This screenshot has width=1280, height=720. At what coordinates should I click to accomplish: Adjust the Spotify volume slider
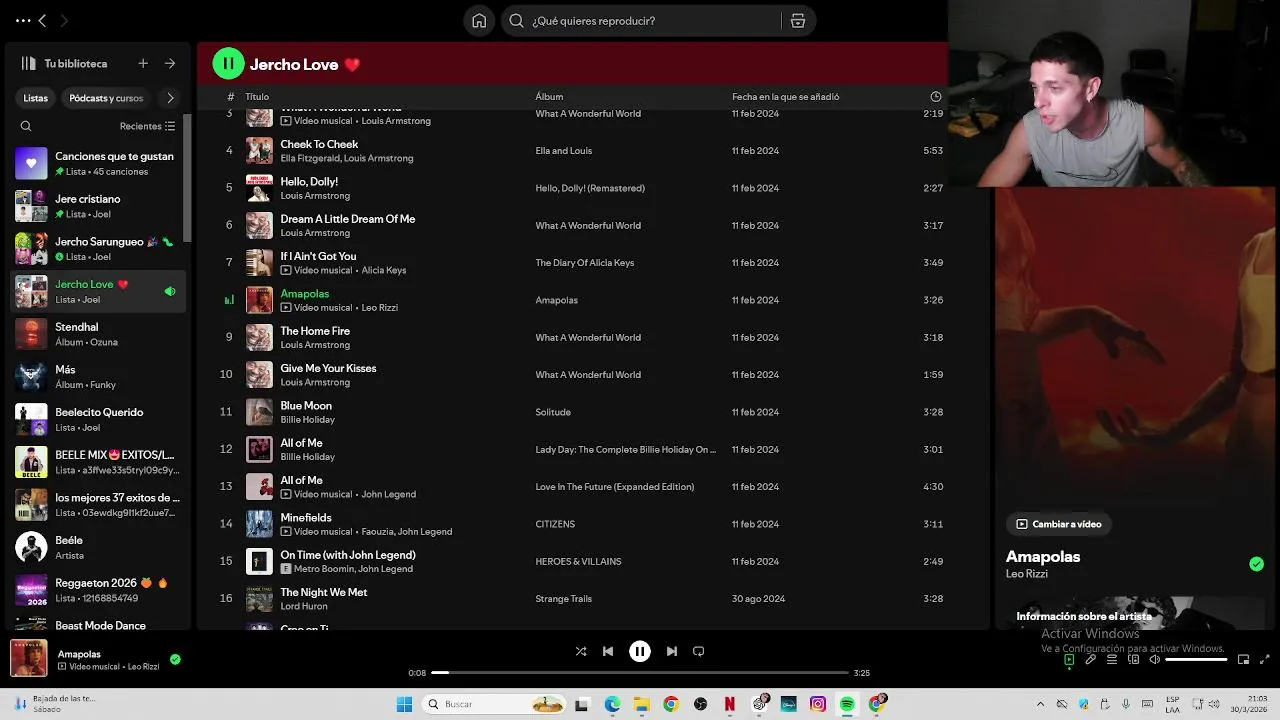coord(1196,660)
